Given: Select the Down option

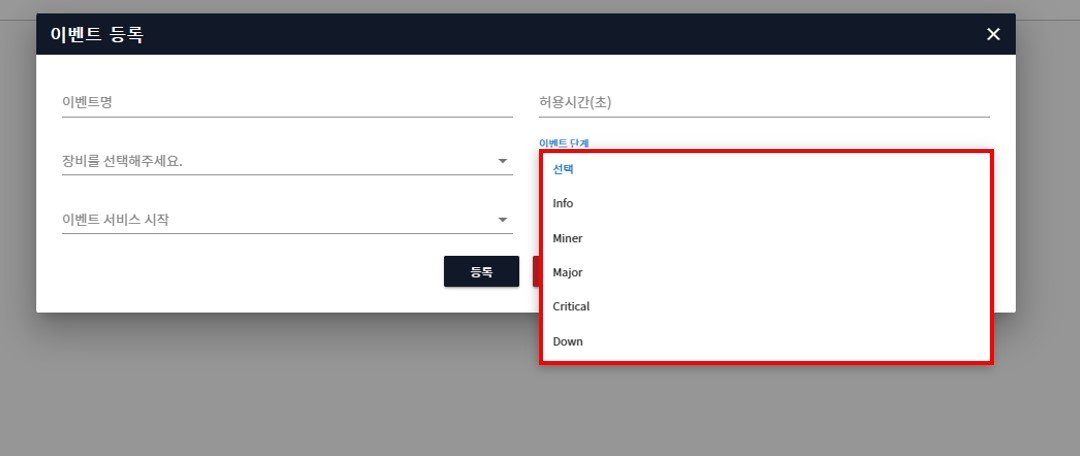Looking at the screenshot, I should coord(567,341).
